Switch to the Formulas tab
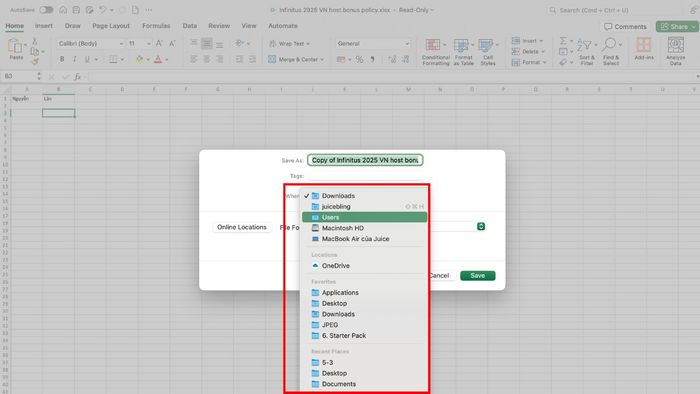700x394 pixels. pos(156,26)
